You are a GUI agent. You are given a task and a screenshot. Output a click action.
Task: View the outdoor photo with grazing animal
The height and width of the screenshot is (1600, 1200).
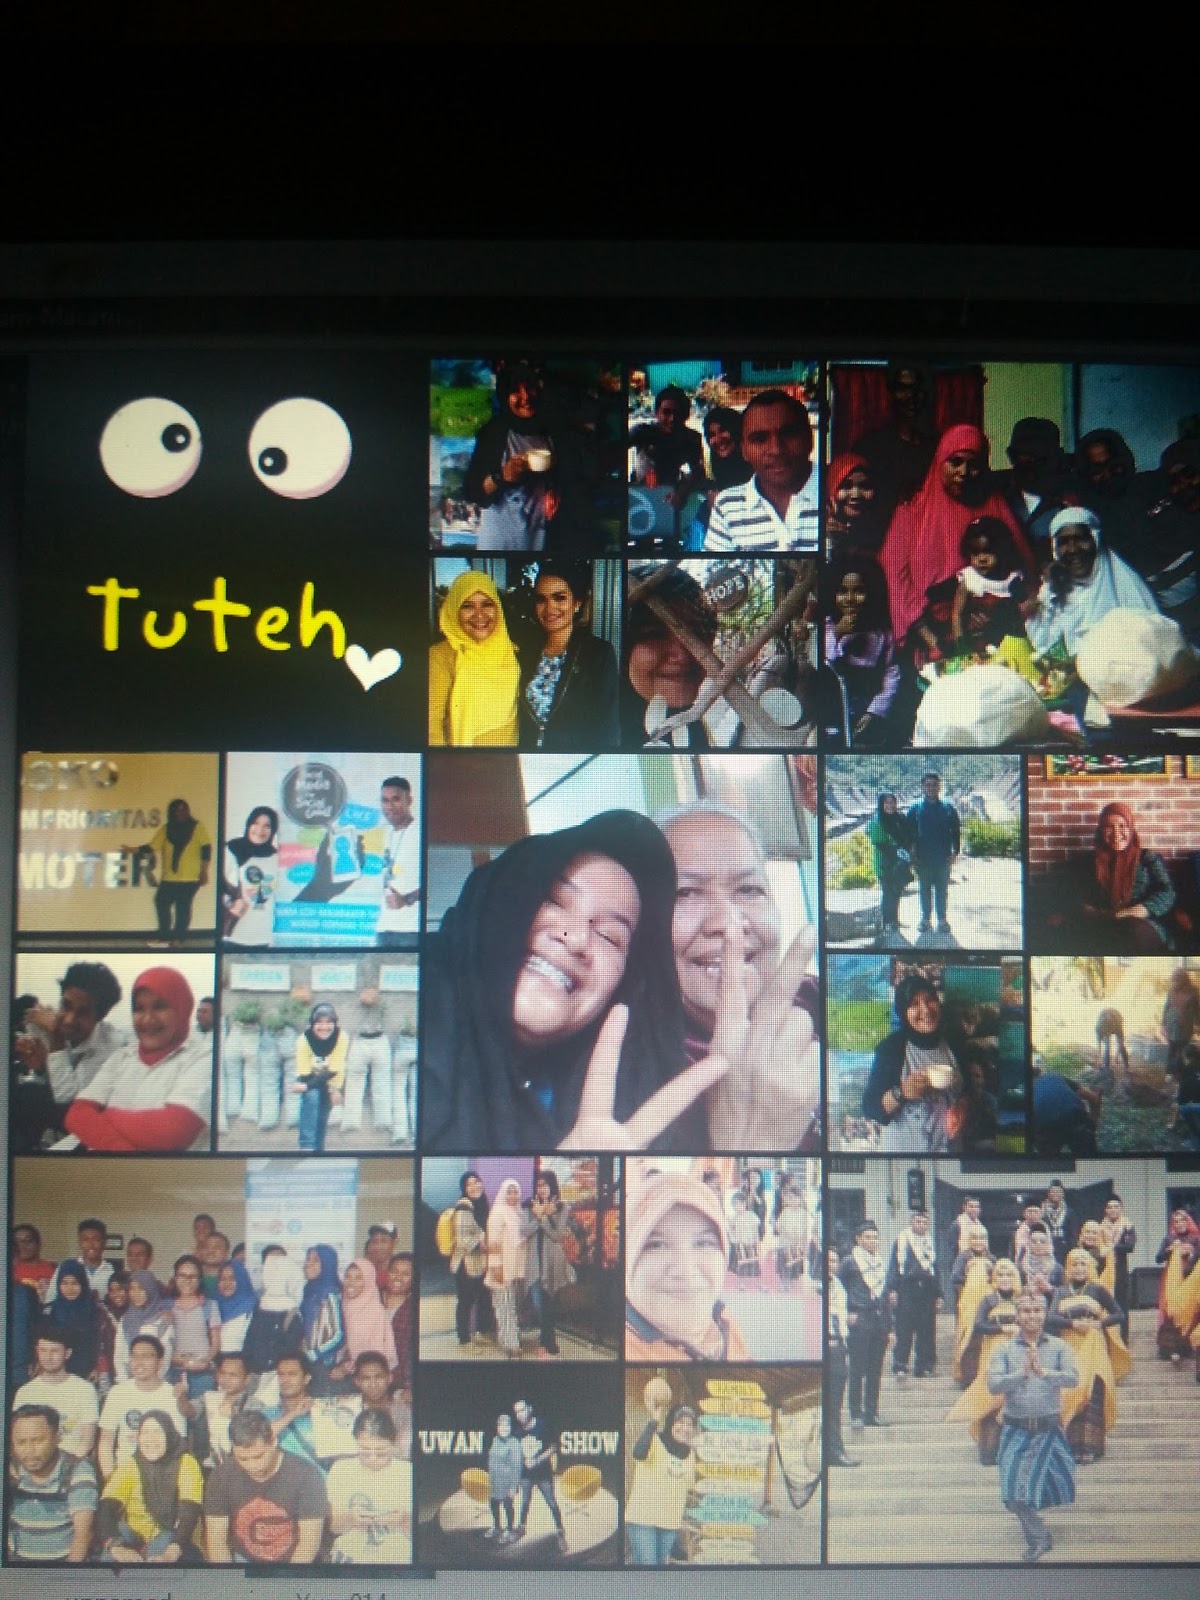click(1115, 1053)
